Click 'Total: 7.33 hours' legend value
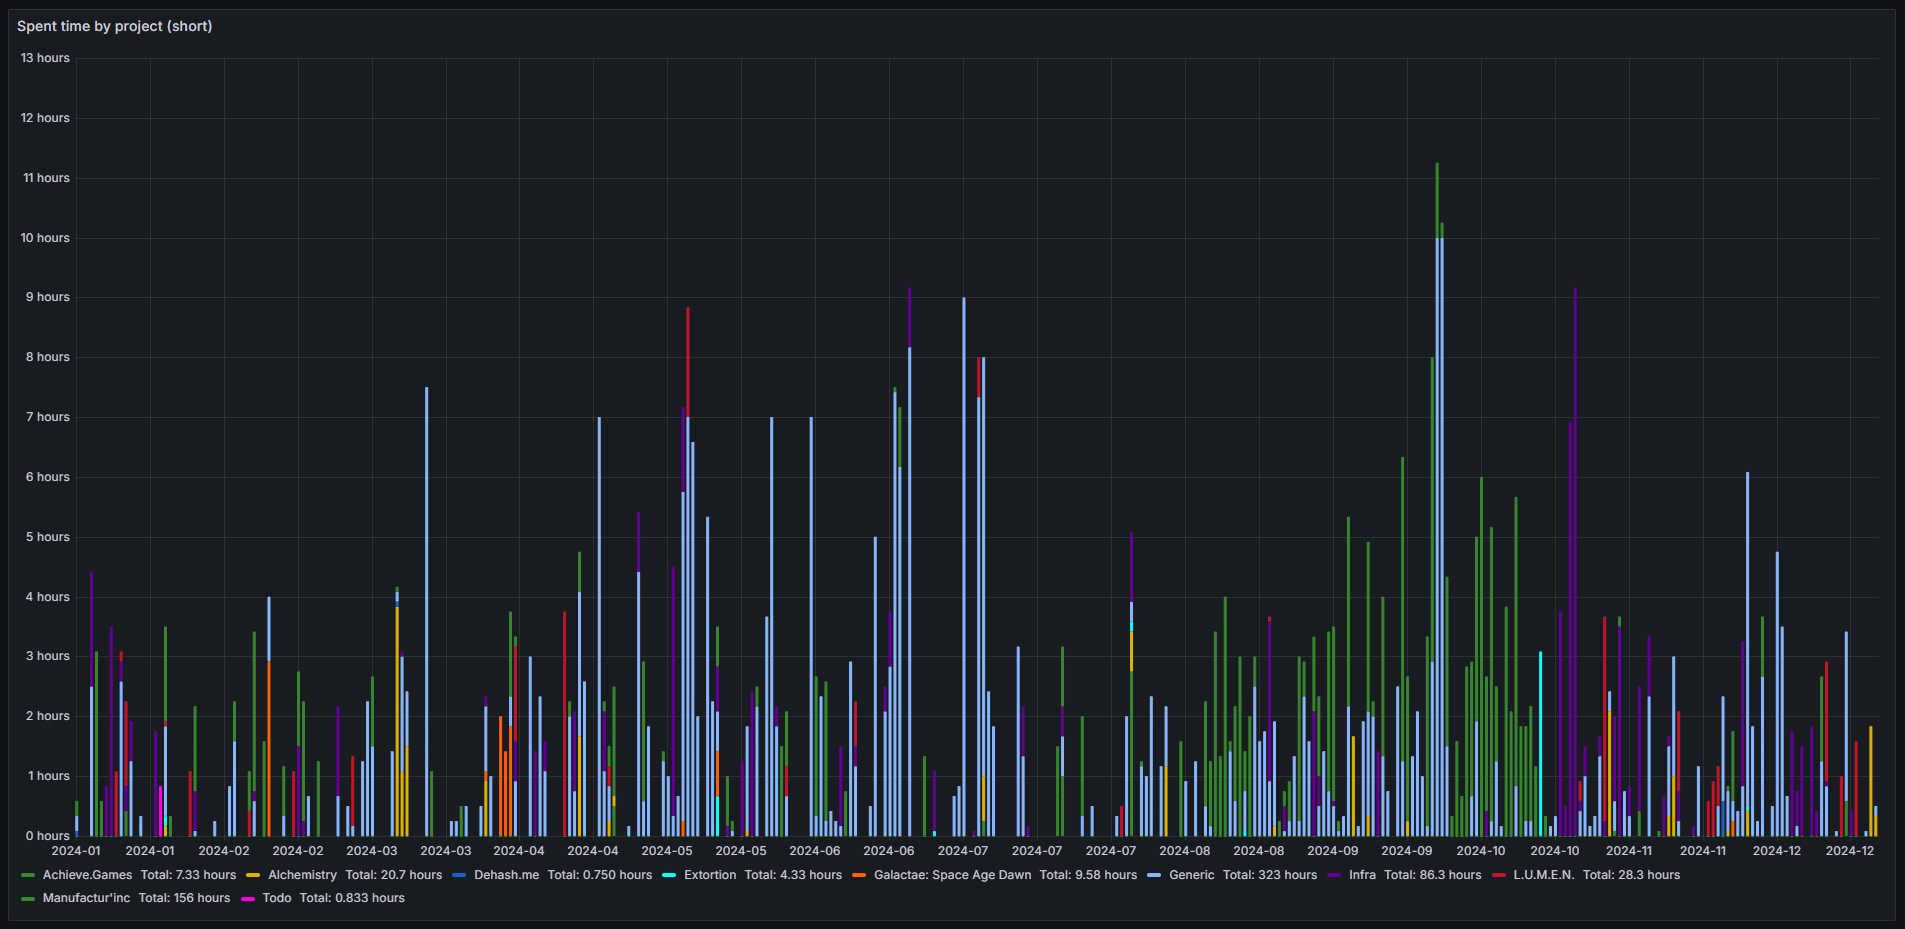The width and height of the screenshot is (1905, 929). point(188,875)
